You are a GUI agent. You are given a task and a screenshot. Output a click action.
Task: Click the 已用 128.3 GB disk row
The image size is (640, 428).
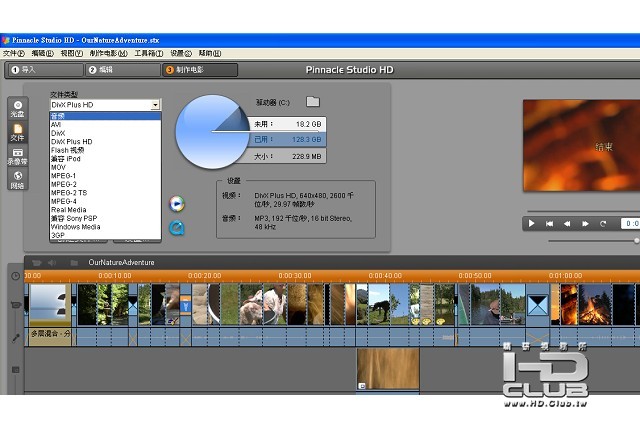[x=287, y=140]
